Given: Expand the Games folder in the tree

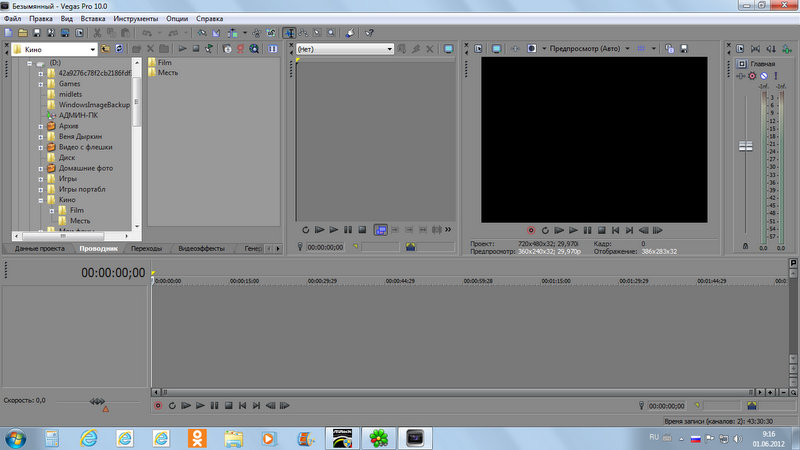Looking at the screenshot, I should (41, 84).
